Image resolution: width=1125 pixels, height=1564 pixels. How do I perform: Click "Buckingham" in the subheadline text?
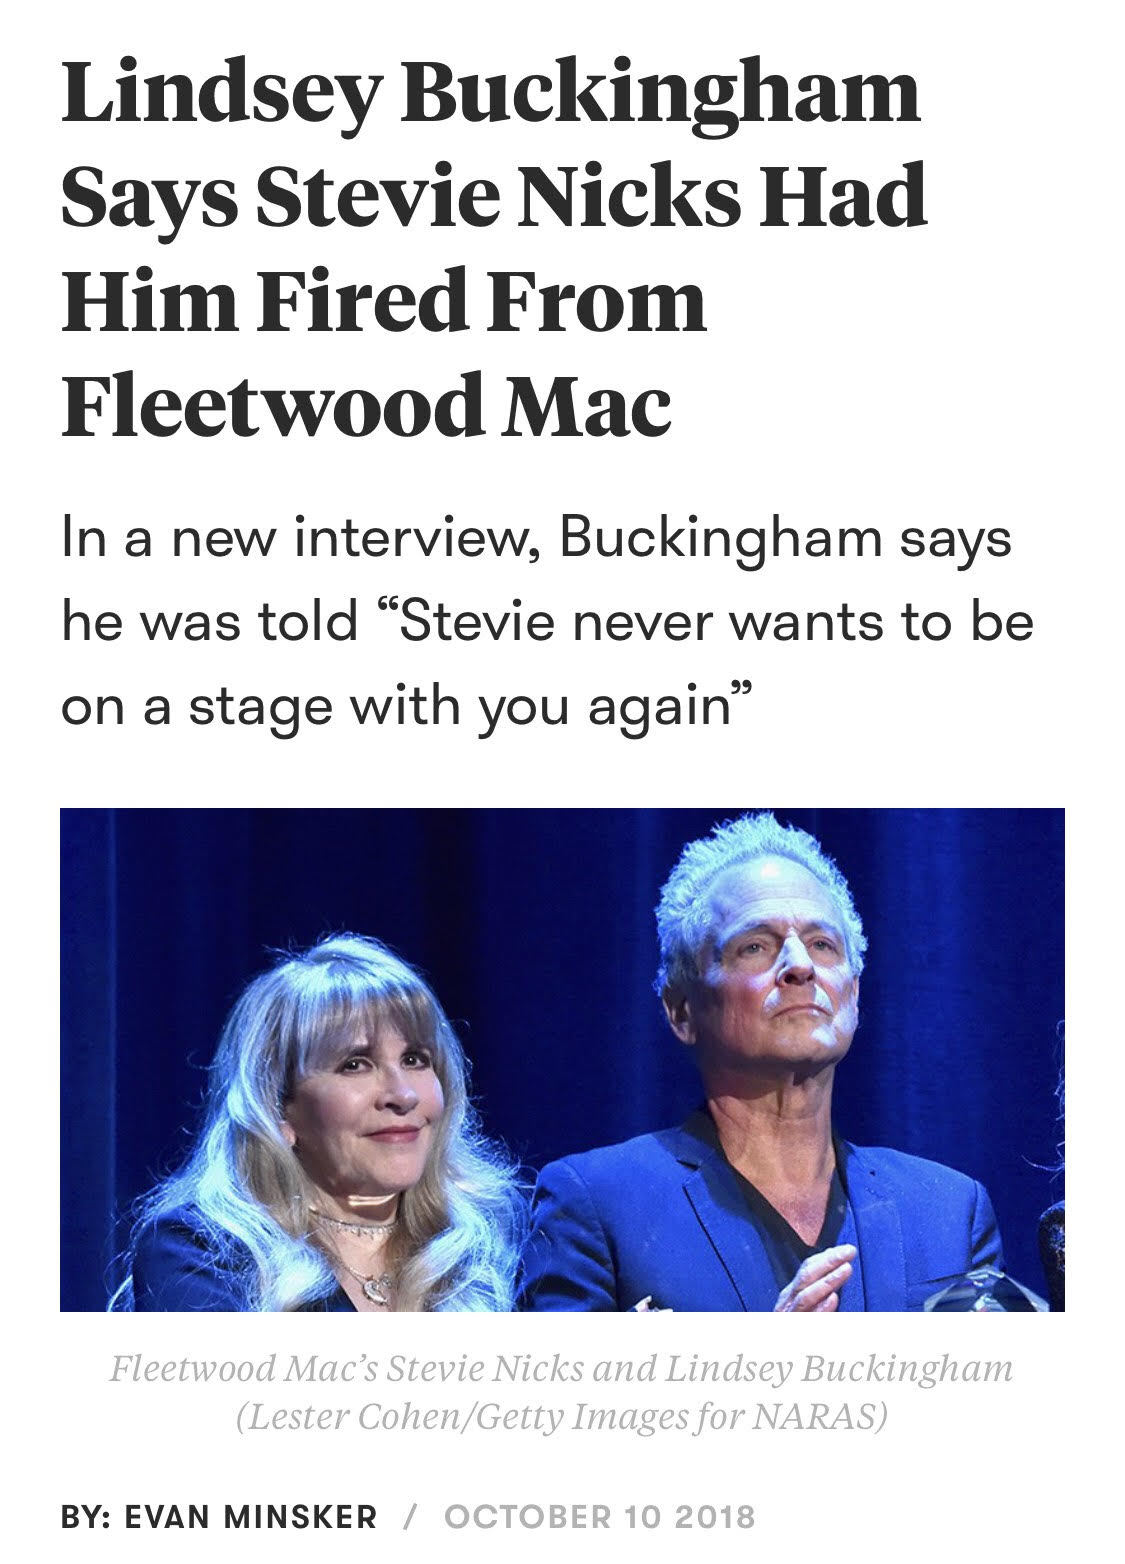click(x=720, y=540)
